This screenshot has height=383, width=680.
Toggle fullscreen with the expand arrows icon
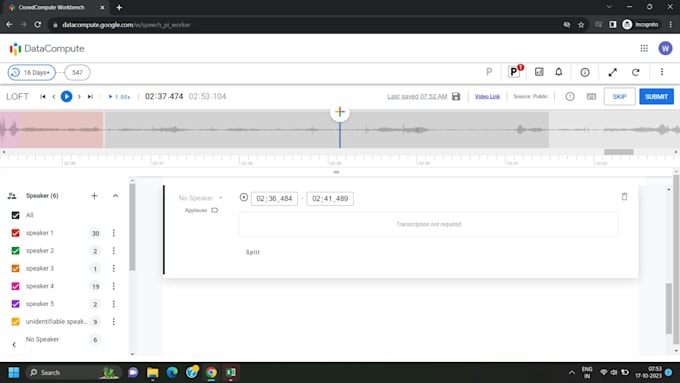[x=612, y=72]
